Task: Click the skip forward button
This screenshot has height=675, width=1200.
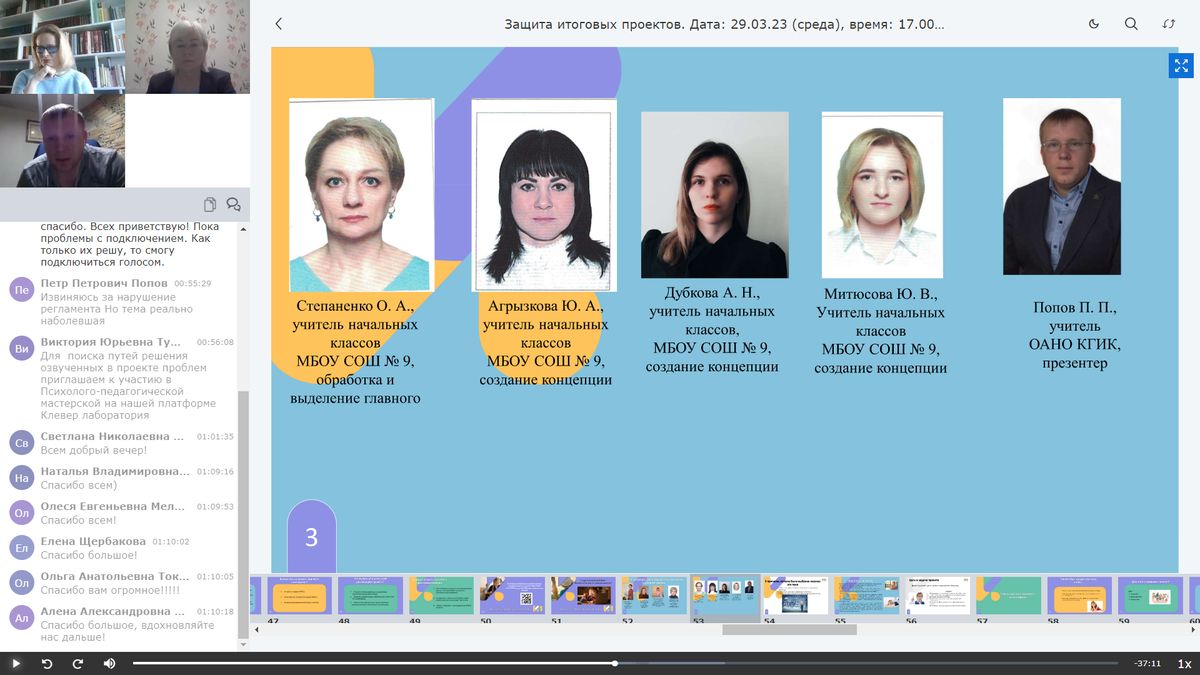Action: (78, 663)
